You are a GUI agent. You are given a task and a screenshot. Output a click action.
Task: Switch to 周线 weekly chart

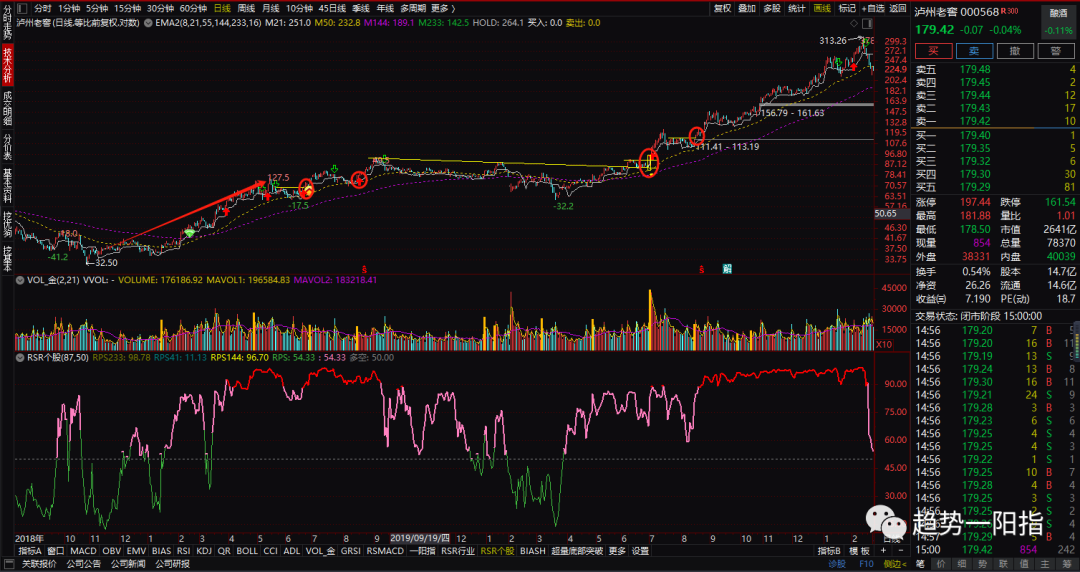246,8
